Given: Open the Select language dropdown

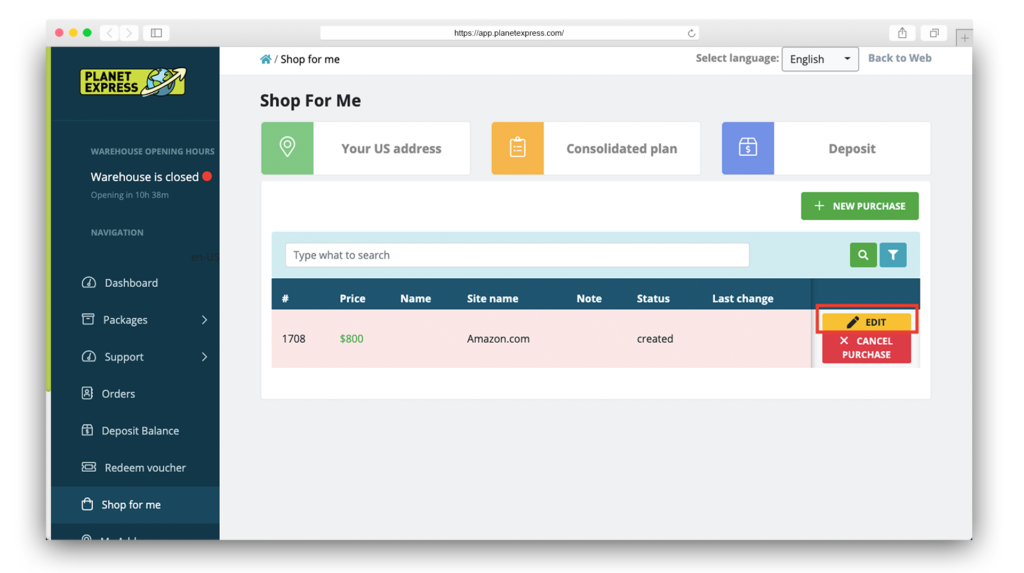Looking at the screenshot, I should pos(820,59).
